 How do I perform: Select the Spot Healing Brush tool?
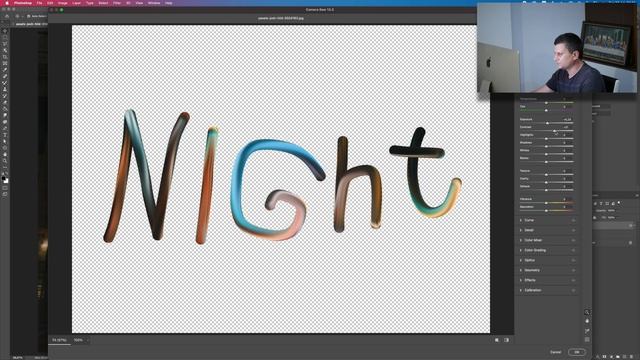[x=5, y=76]
